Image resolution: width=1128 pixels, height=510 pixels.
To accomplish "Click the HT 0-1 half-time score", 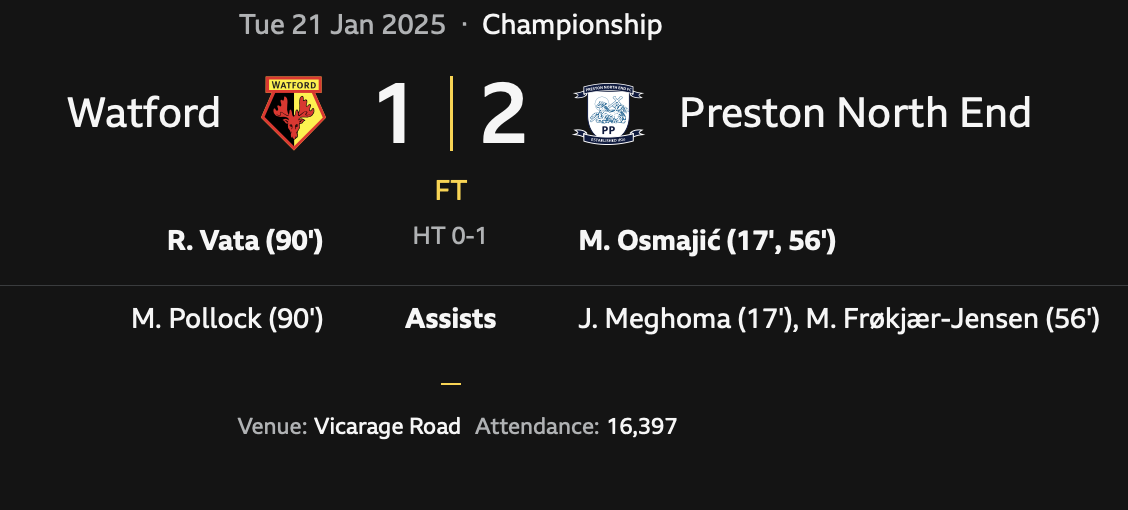I will coord(450,237).
